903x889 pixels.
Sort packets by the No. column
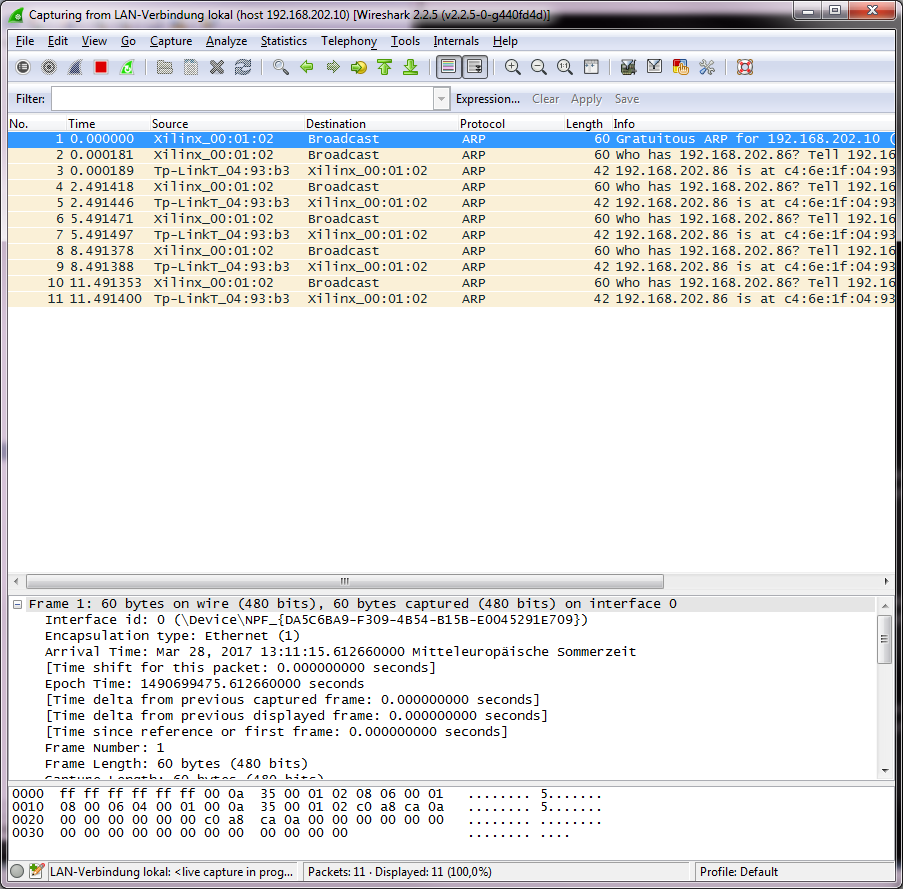tap(37, 124)
